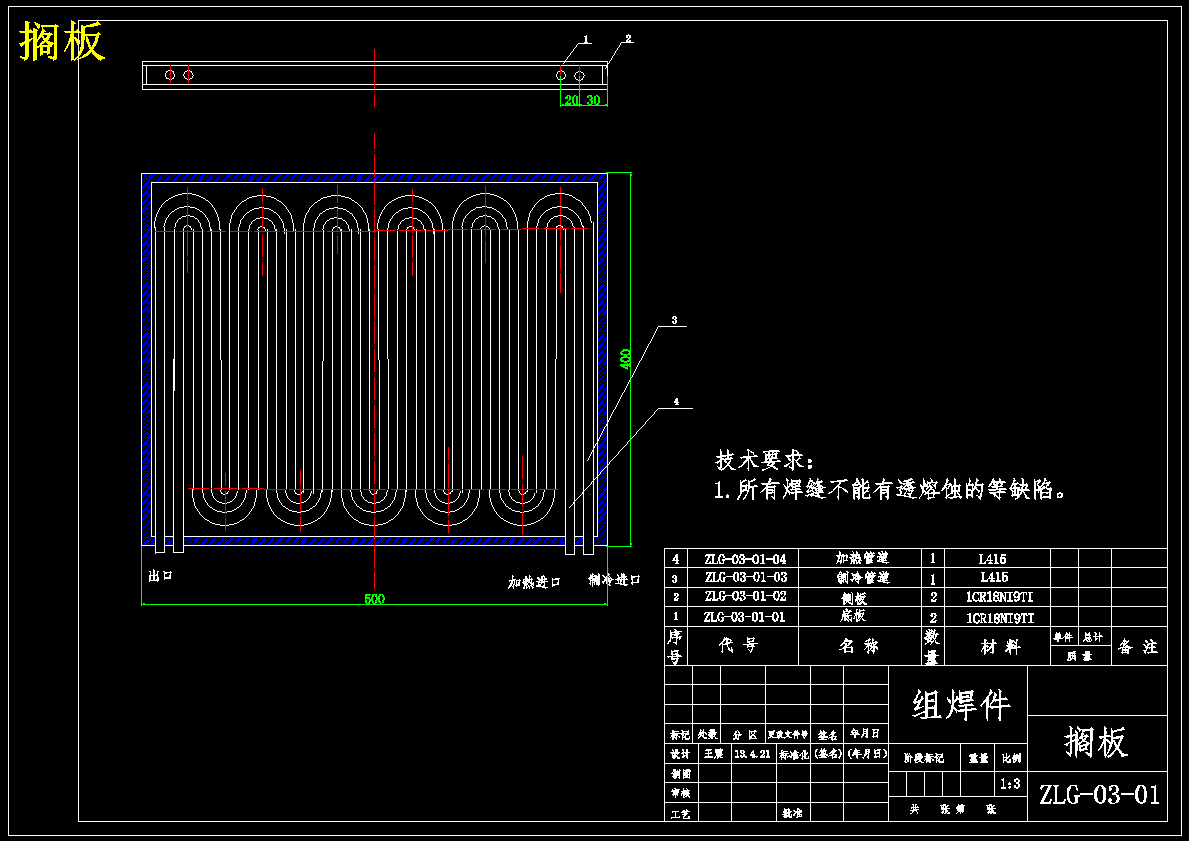Select the ZLG-03-01-01 code cell
Image resolution: width=1189 pixels, height=841 pixels.
pyautogui.click(x=745, y=617)
